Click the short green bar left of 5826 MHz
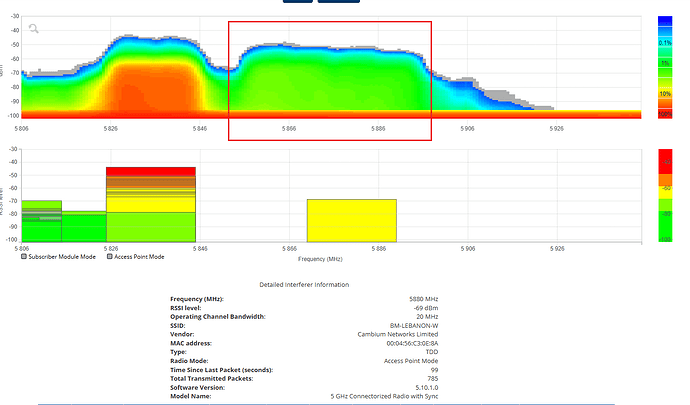The height and width of the screenshot is (405, 690). pos(84,226)
